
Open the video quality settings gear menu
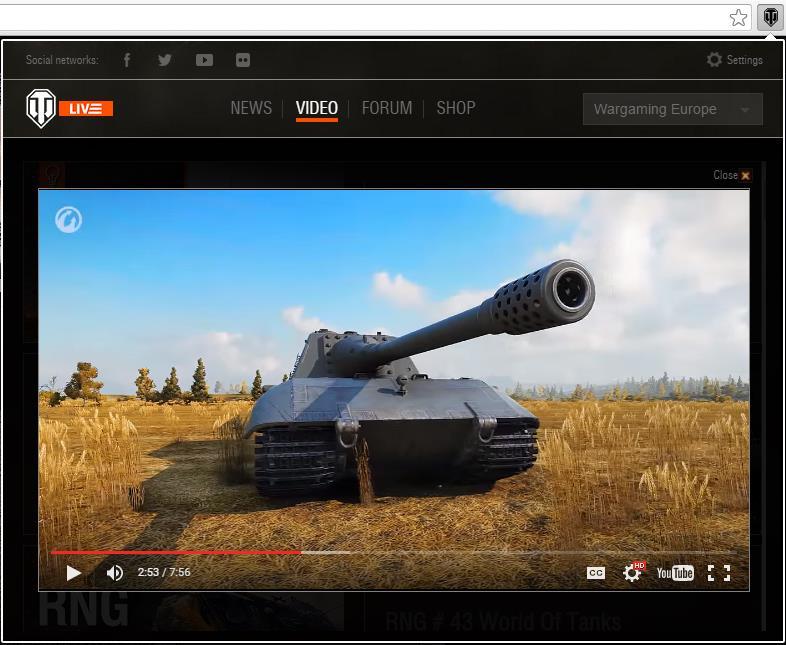632,573
